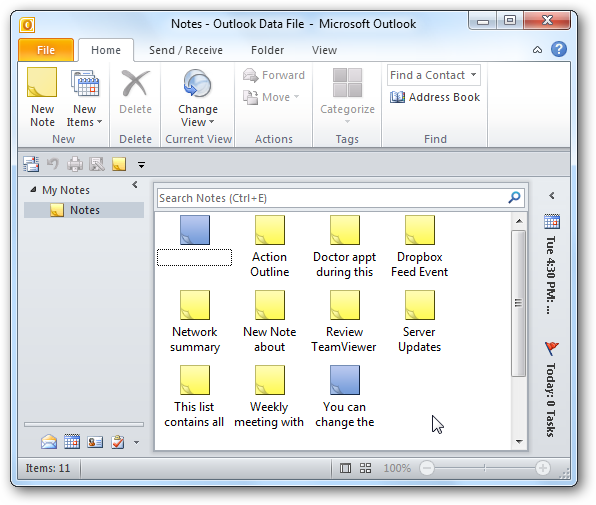Viewport: 596px width, 505px height.
Task: Switch to Reading view in status bar
Action: [365, 468]
